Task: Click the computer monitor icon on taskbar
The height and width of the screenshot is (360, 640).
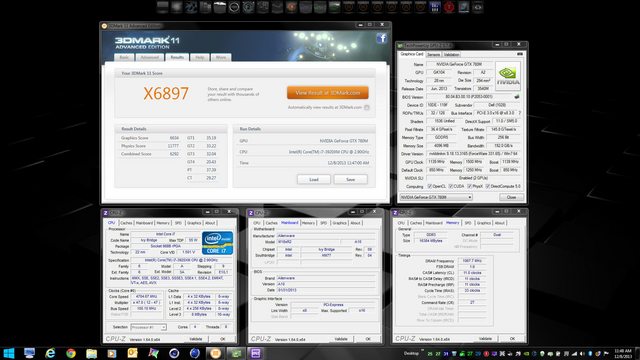Action: click(29, 353)
